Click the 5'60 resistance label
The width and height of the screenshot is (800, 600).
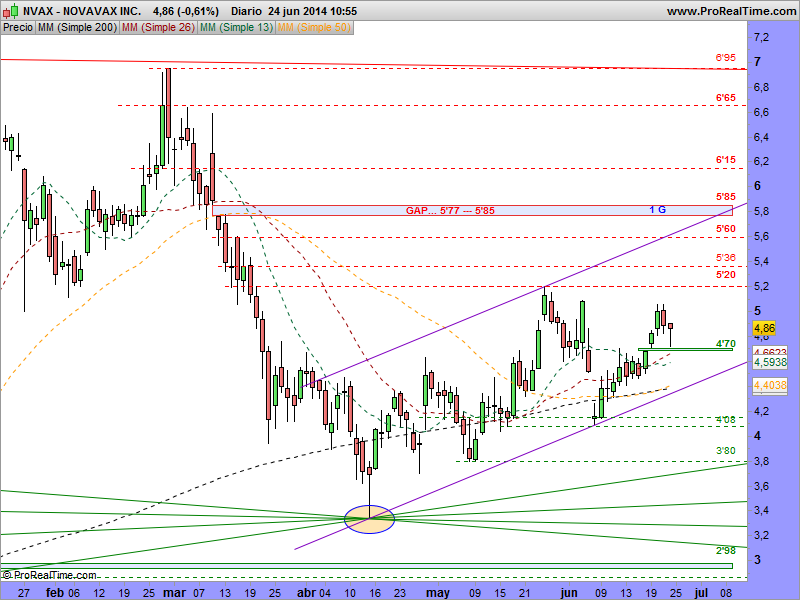click(726, 229)
